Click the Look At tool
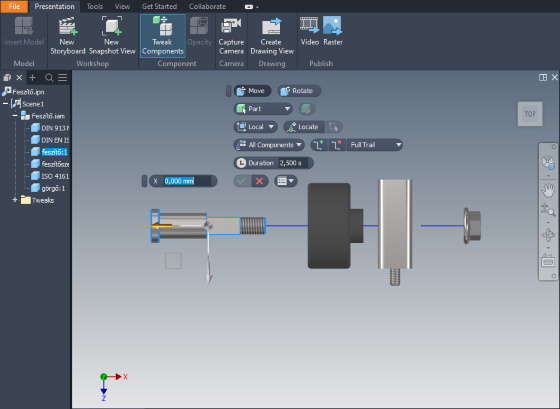Screen dimensions: 560x409 point(548,261)
